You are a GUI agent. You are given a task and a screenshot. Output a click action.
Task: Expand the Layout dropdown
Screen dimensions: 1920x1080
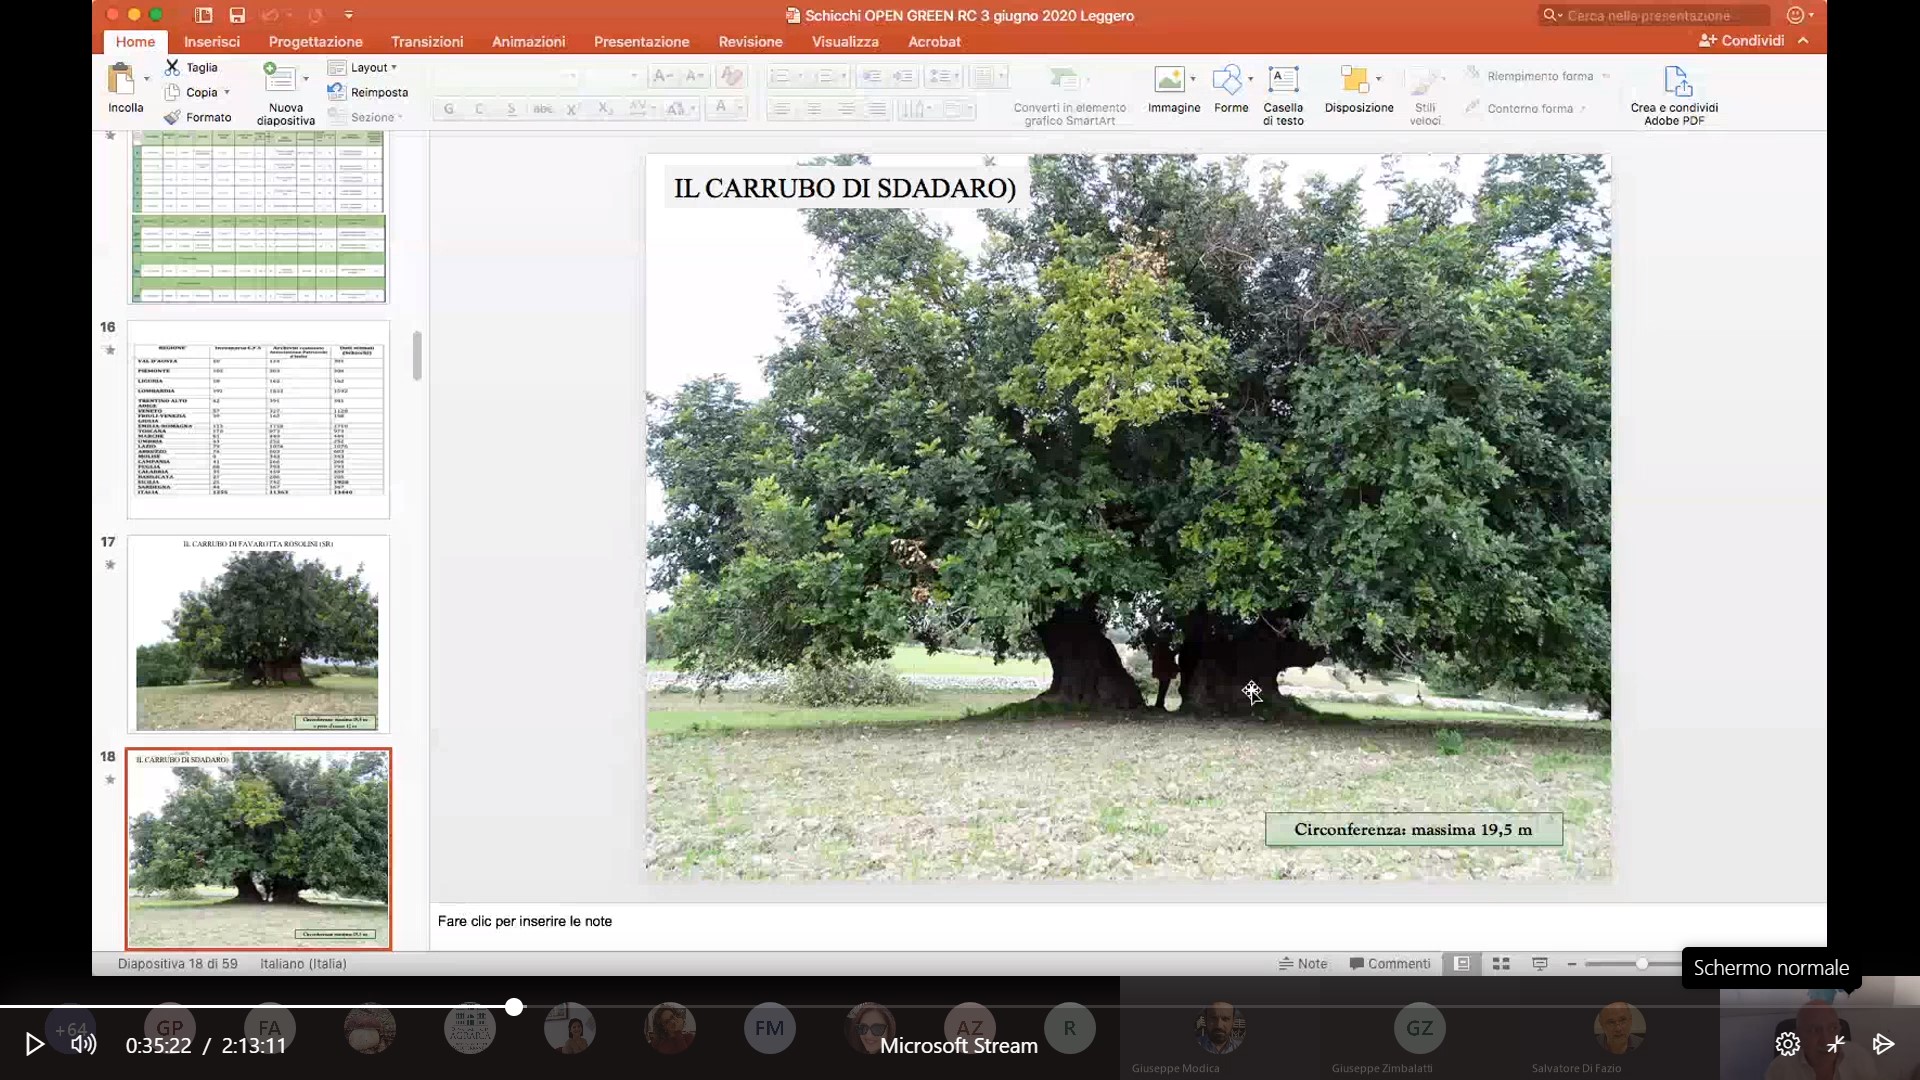coord(372,67)
